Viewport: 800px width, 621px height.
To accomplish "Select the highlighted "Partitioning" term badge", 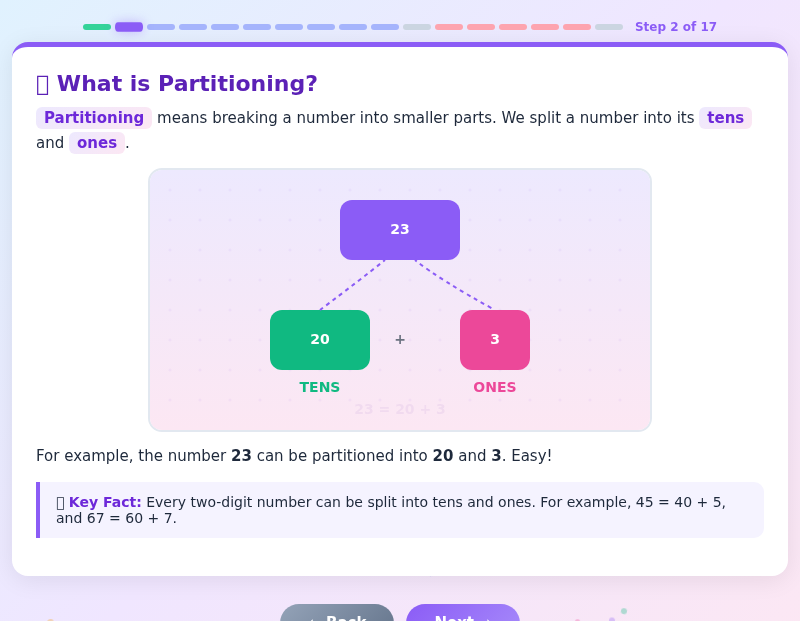I will (93, 117).
